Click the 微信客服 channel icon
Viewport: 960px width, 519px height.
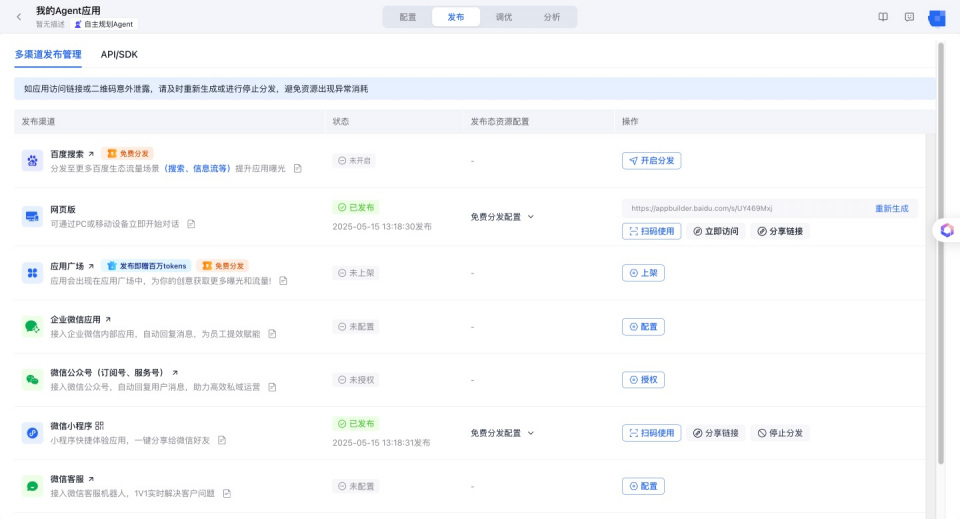point(32,487)
